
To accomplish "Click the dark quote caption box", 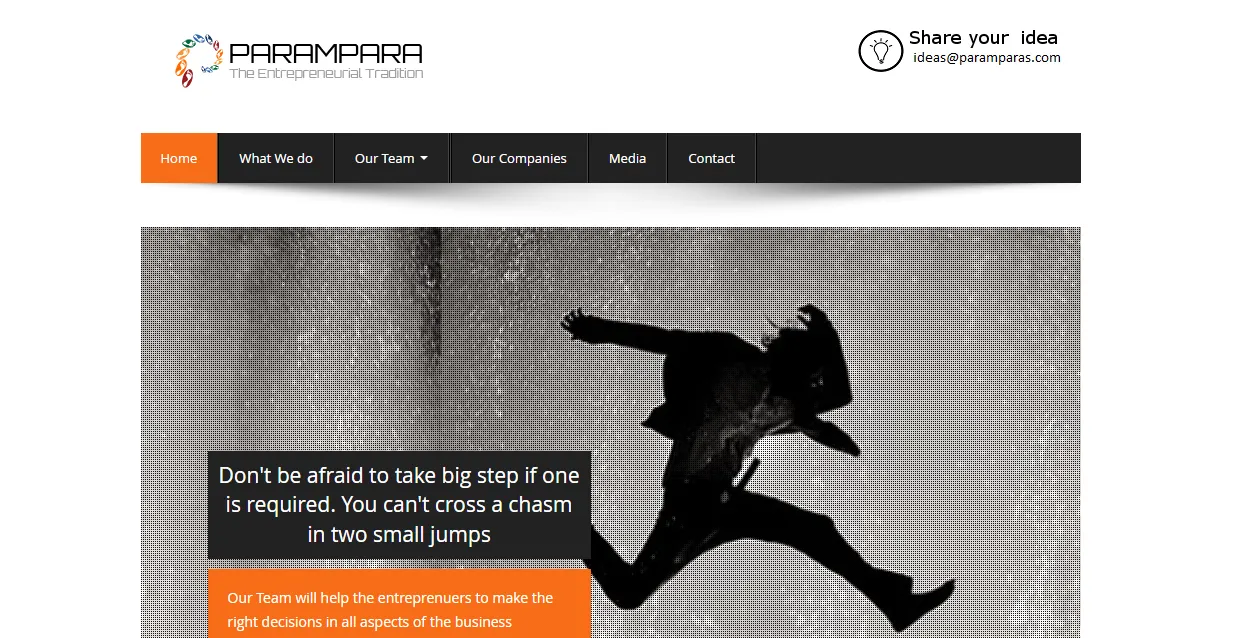I will (x=399, y=505).
